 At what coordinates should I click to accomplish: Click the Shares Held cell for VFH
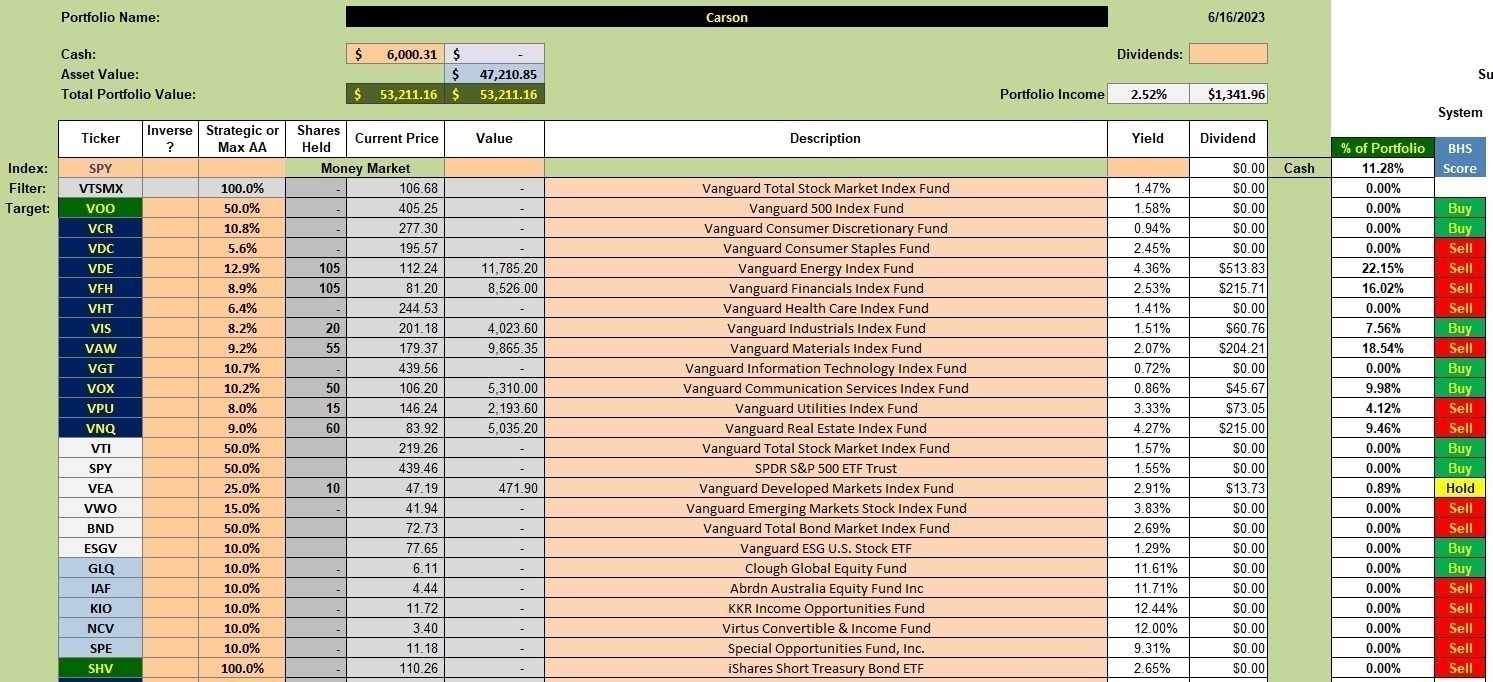point(316,288)
